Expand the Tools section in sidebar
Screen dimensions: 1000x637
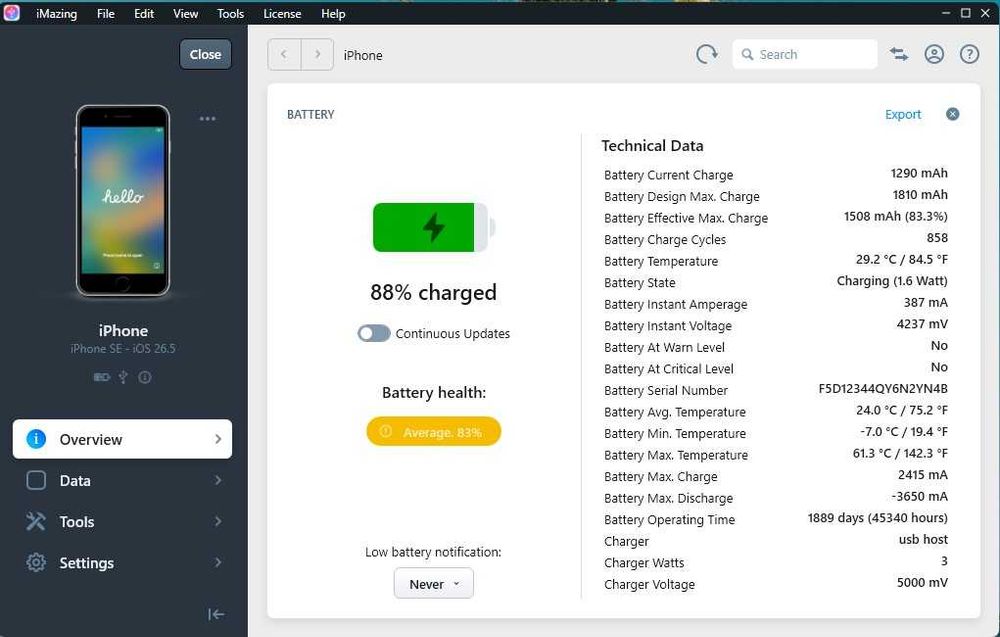click(122, 522)
